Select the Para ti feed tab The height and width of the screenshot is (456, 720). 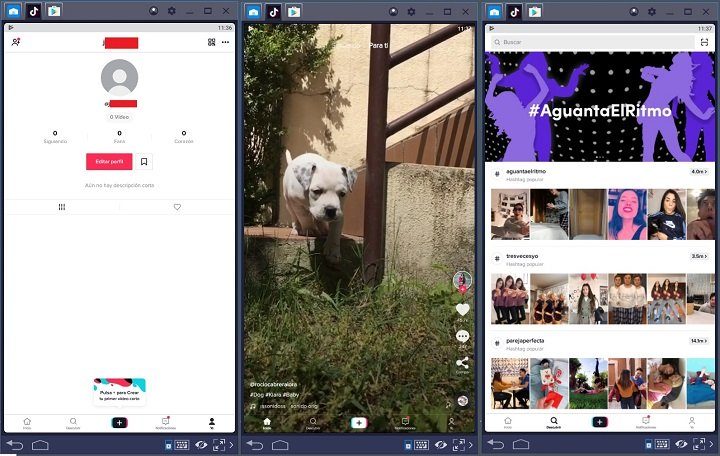tap(378, 45)
